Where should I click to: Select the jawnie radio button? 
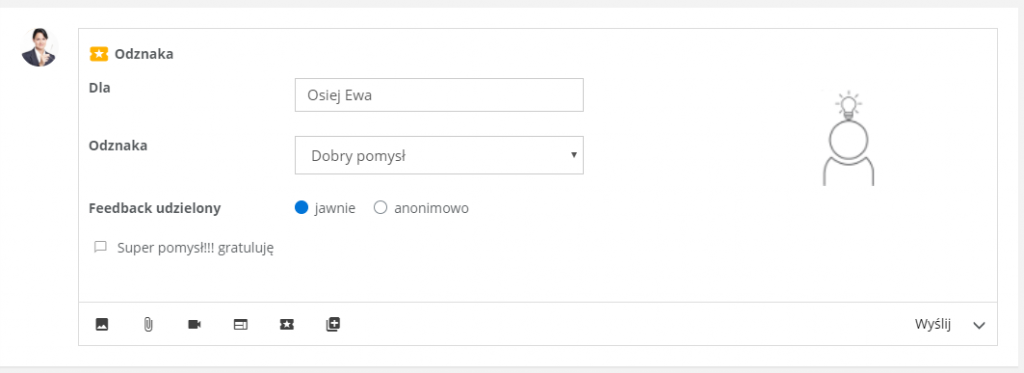coord(301,208)
